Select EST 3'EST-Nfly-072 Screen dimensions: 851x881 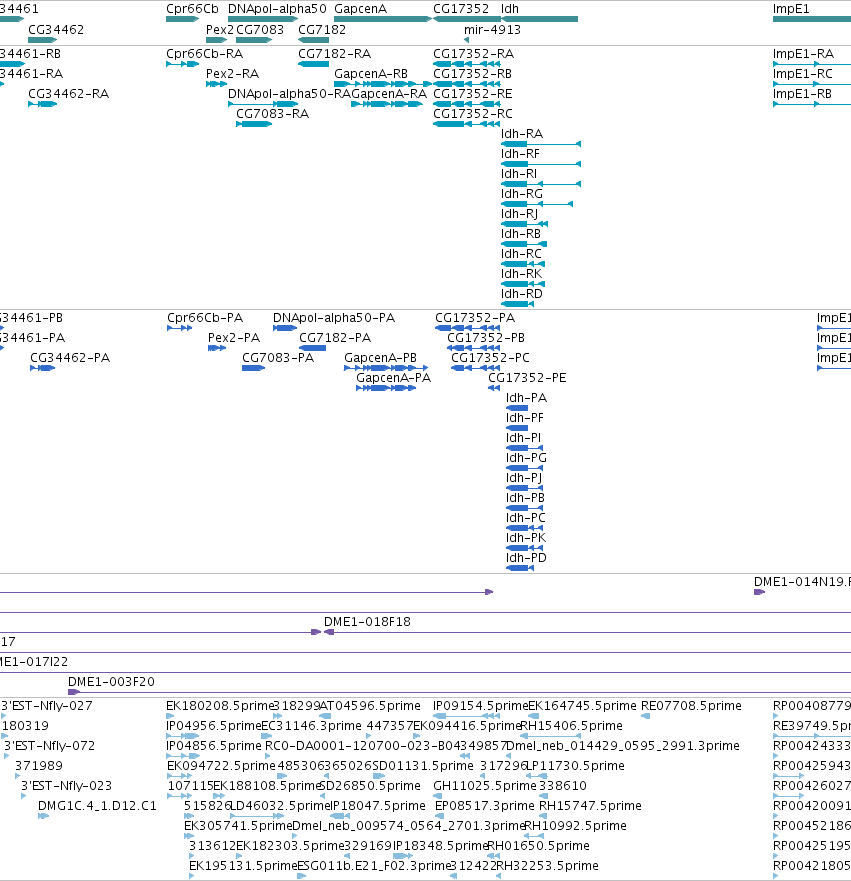49,746
